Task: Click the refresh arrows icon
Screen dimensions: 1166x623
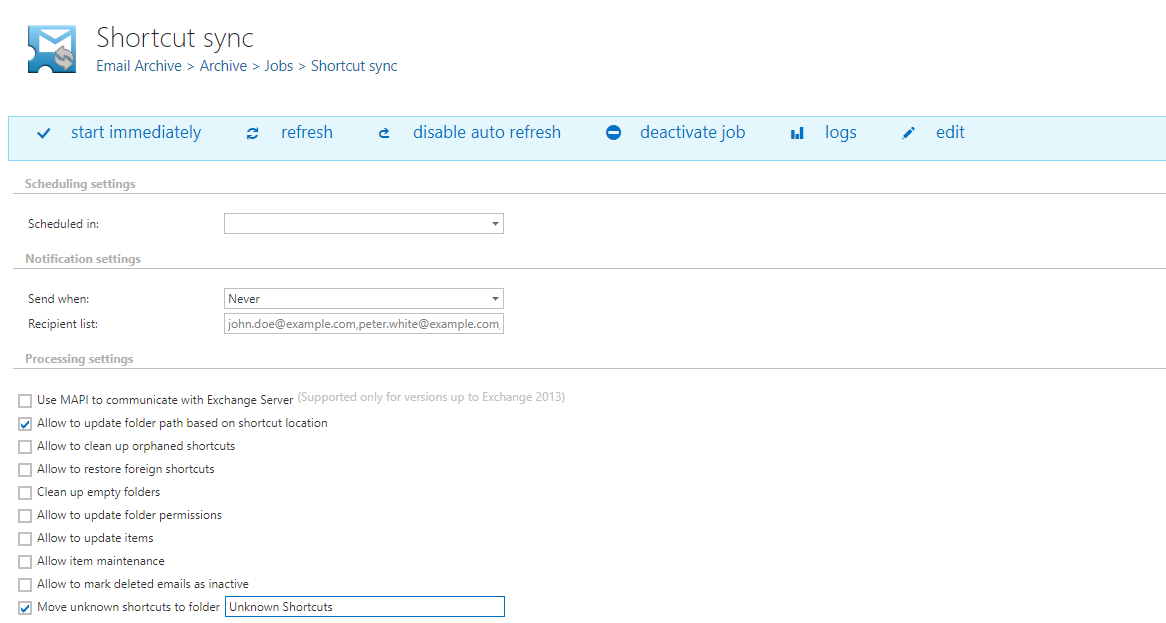Action: click(x=253, y=133)
